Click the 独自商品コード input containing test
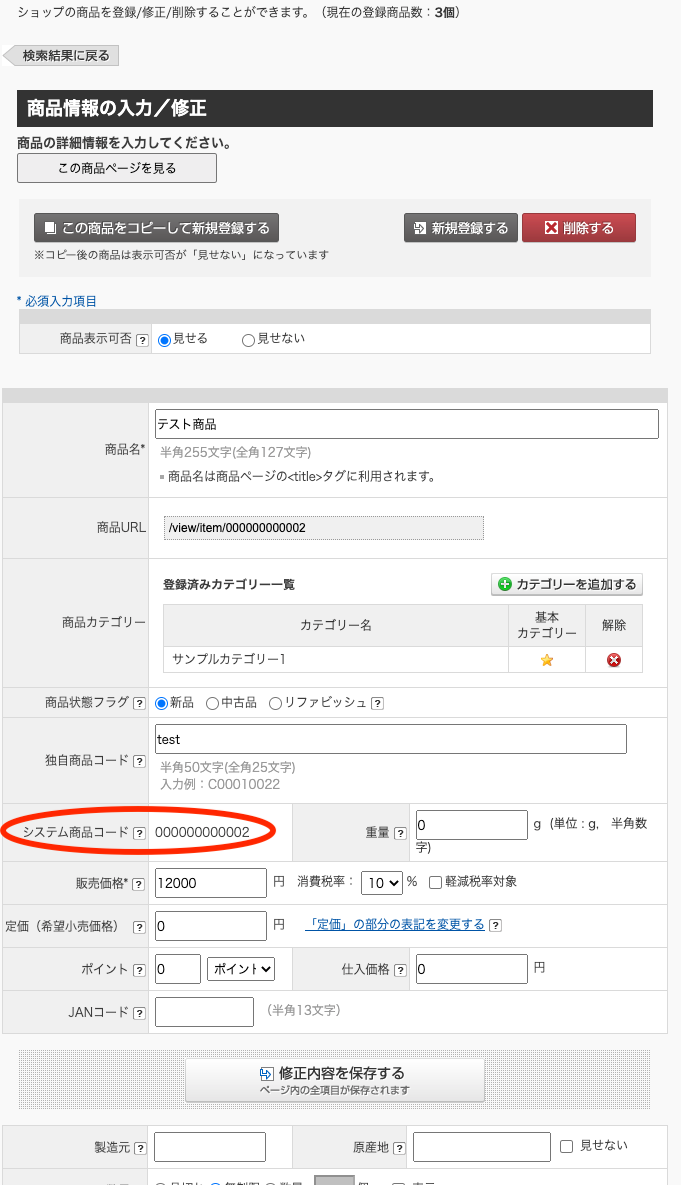The image size is (681, 1185). tap(391, 739)
